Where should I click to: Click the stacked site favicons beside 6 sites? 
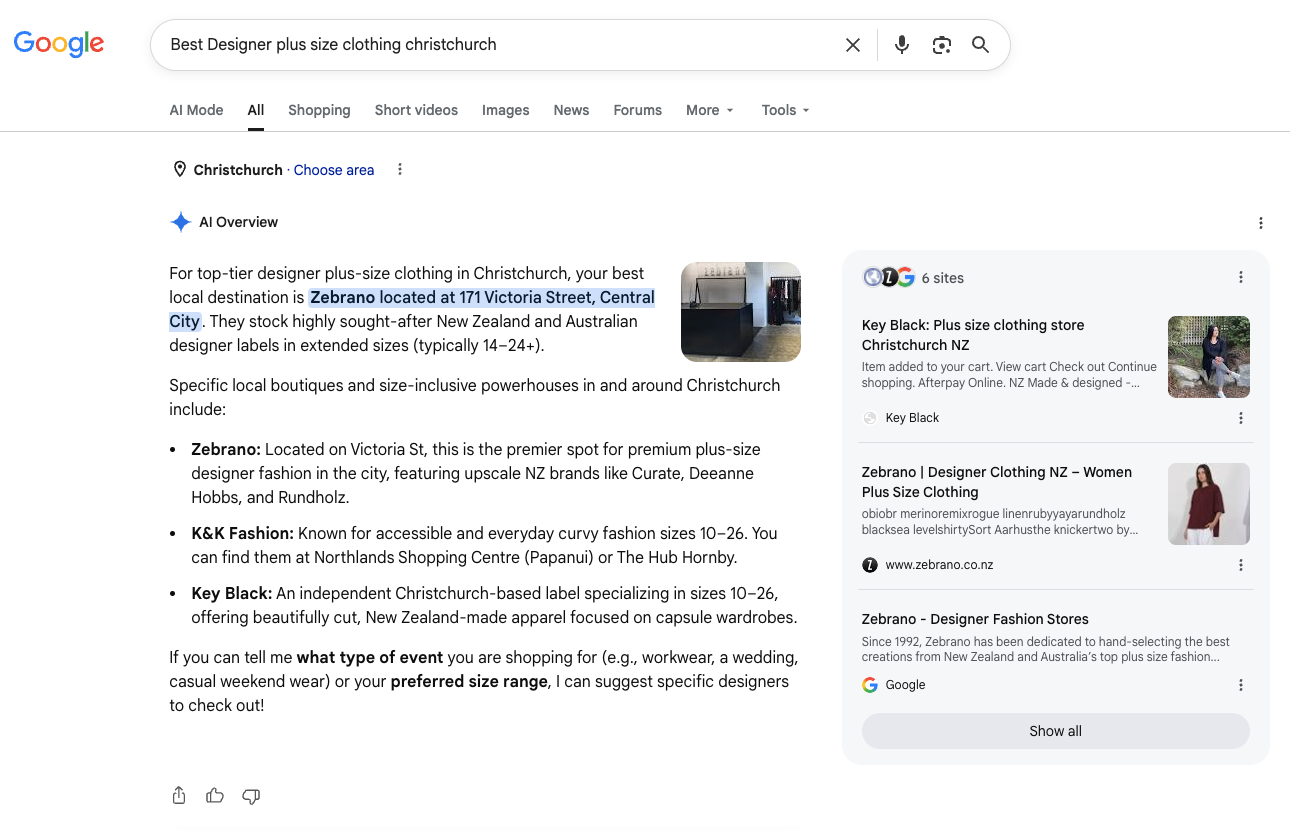(x=889, y=278)
